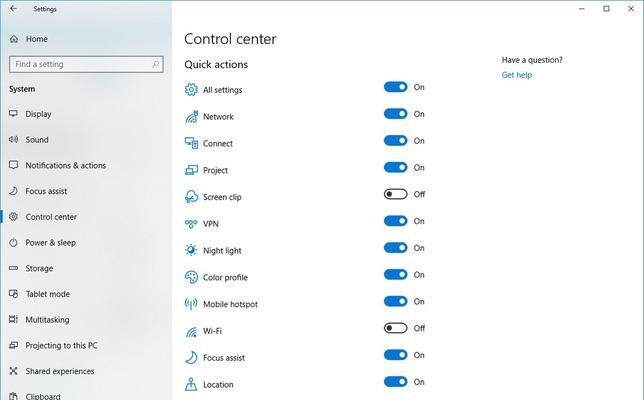Click the Sound speaker icon

pyautogui.click(x=14, y=140)
